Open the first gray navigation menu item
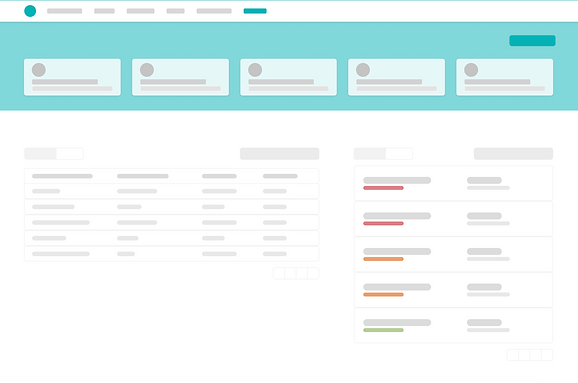 [65, 11]
